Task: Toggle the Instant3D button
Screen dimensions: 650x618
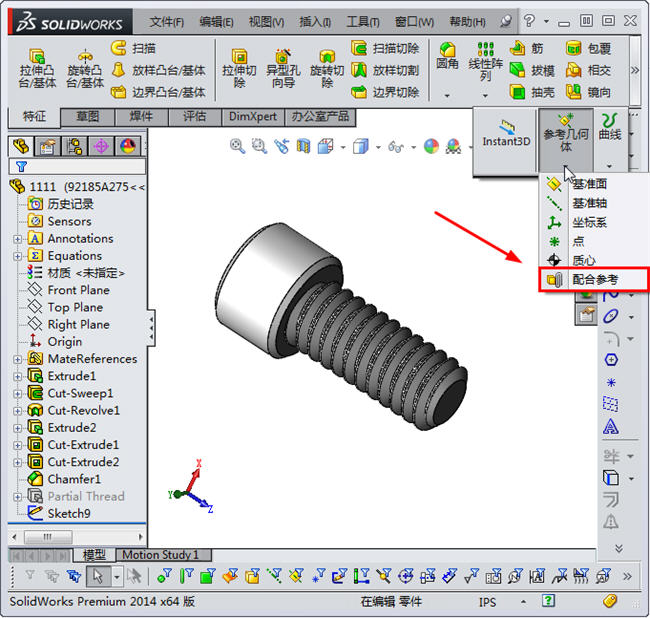Action: tap(506, 133)
